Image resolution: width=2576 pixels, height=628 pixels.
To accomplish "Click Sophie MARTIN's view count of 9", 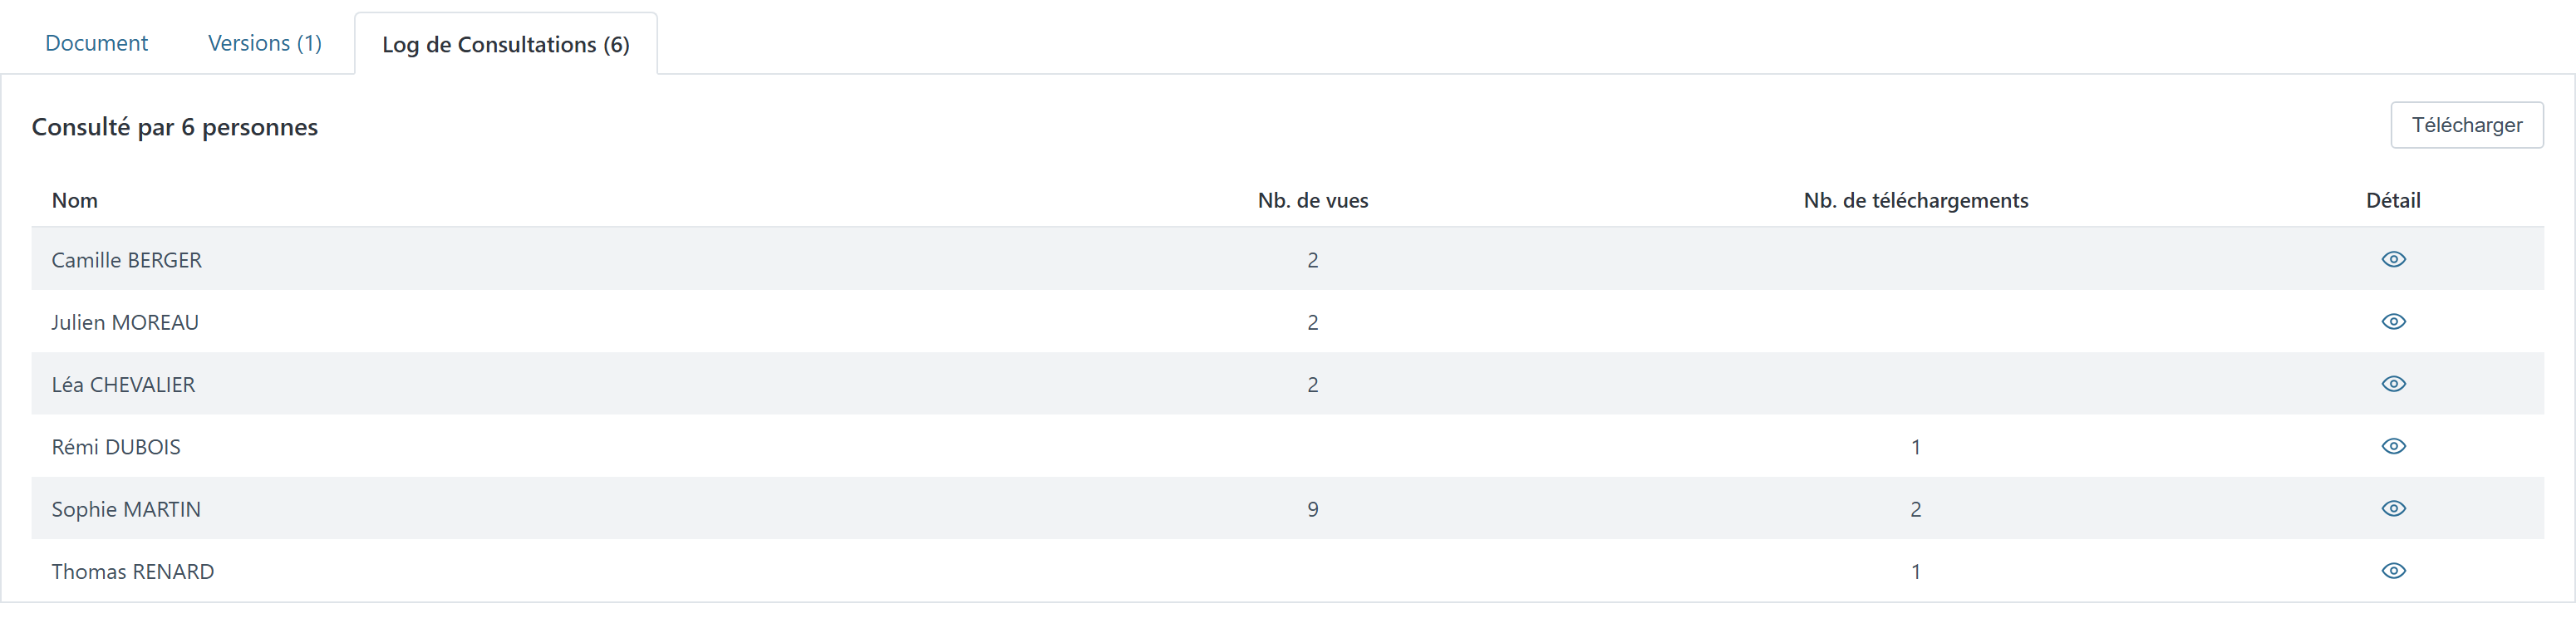I will tap(1313, 509).
